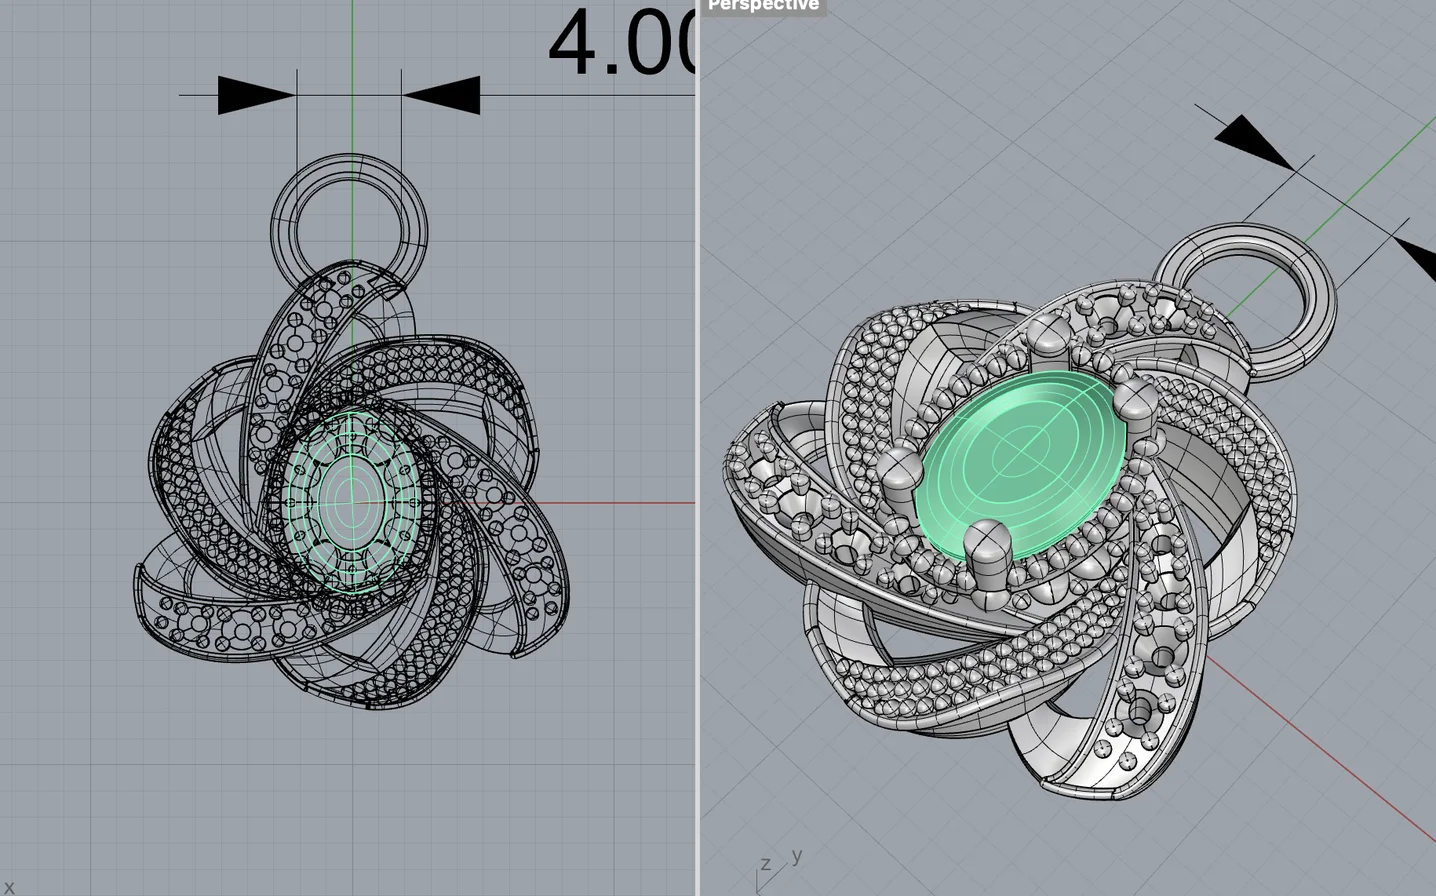This screenshot has width=1436, height=896.
Task: Click the right dimension arrowhead in top view
Action: tap(440, 95)
